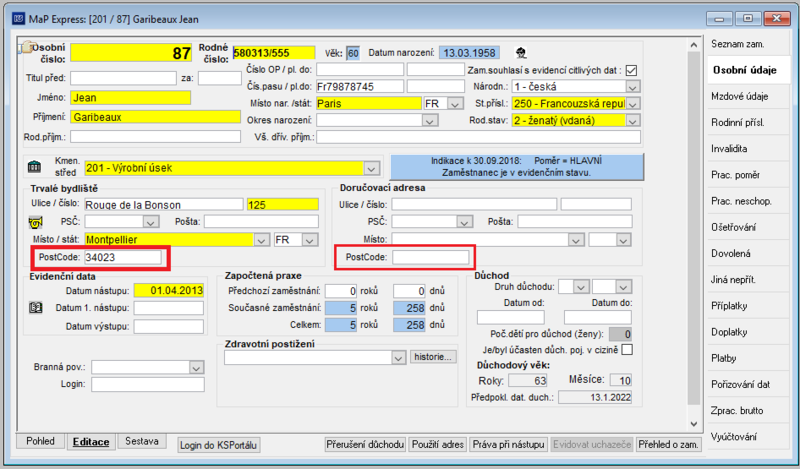Viewport: 800px width, 469px height.
Task: Open the Sestava tab
Action: [x=142, y=441]
